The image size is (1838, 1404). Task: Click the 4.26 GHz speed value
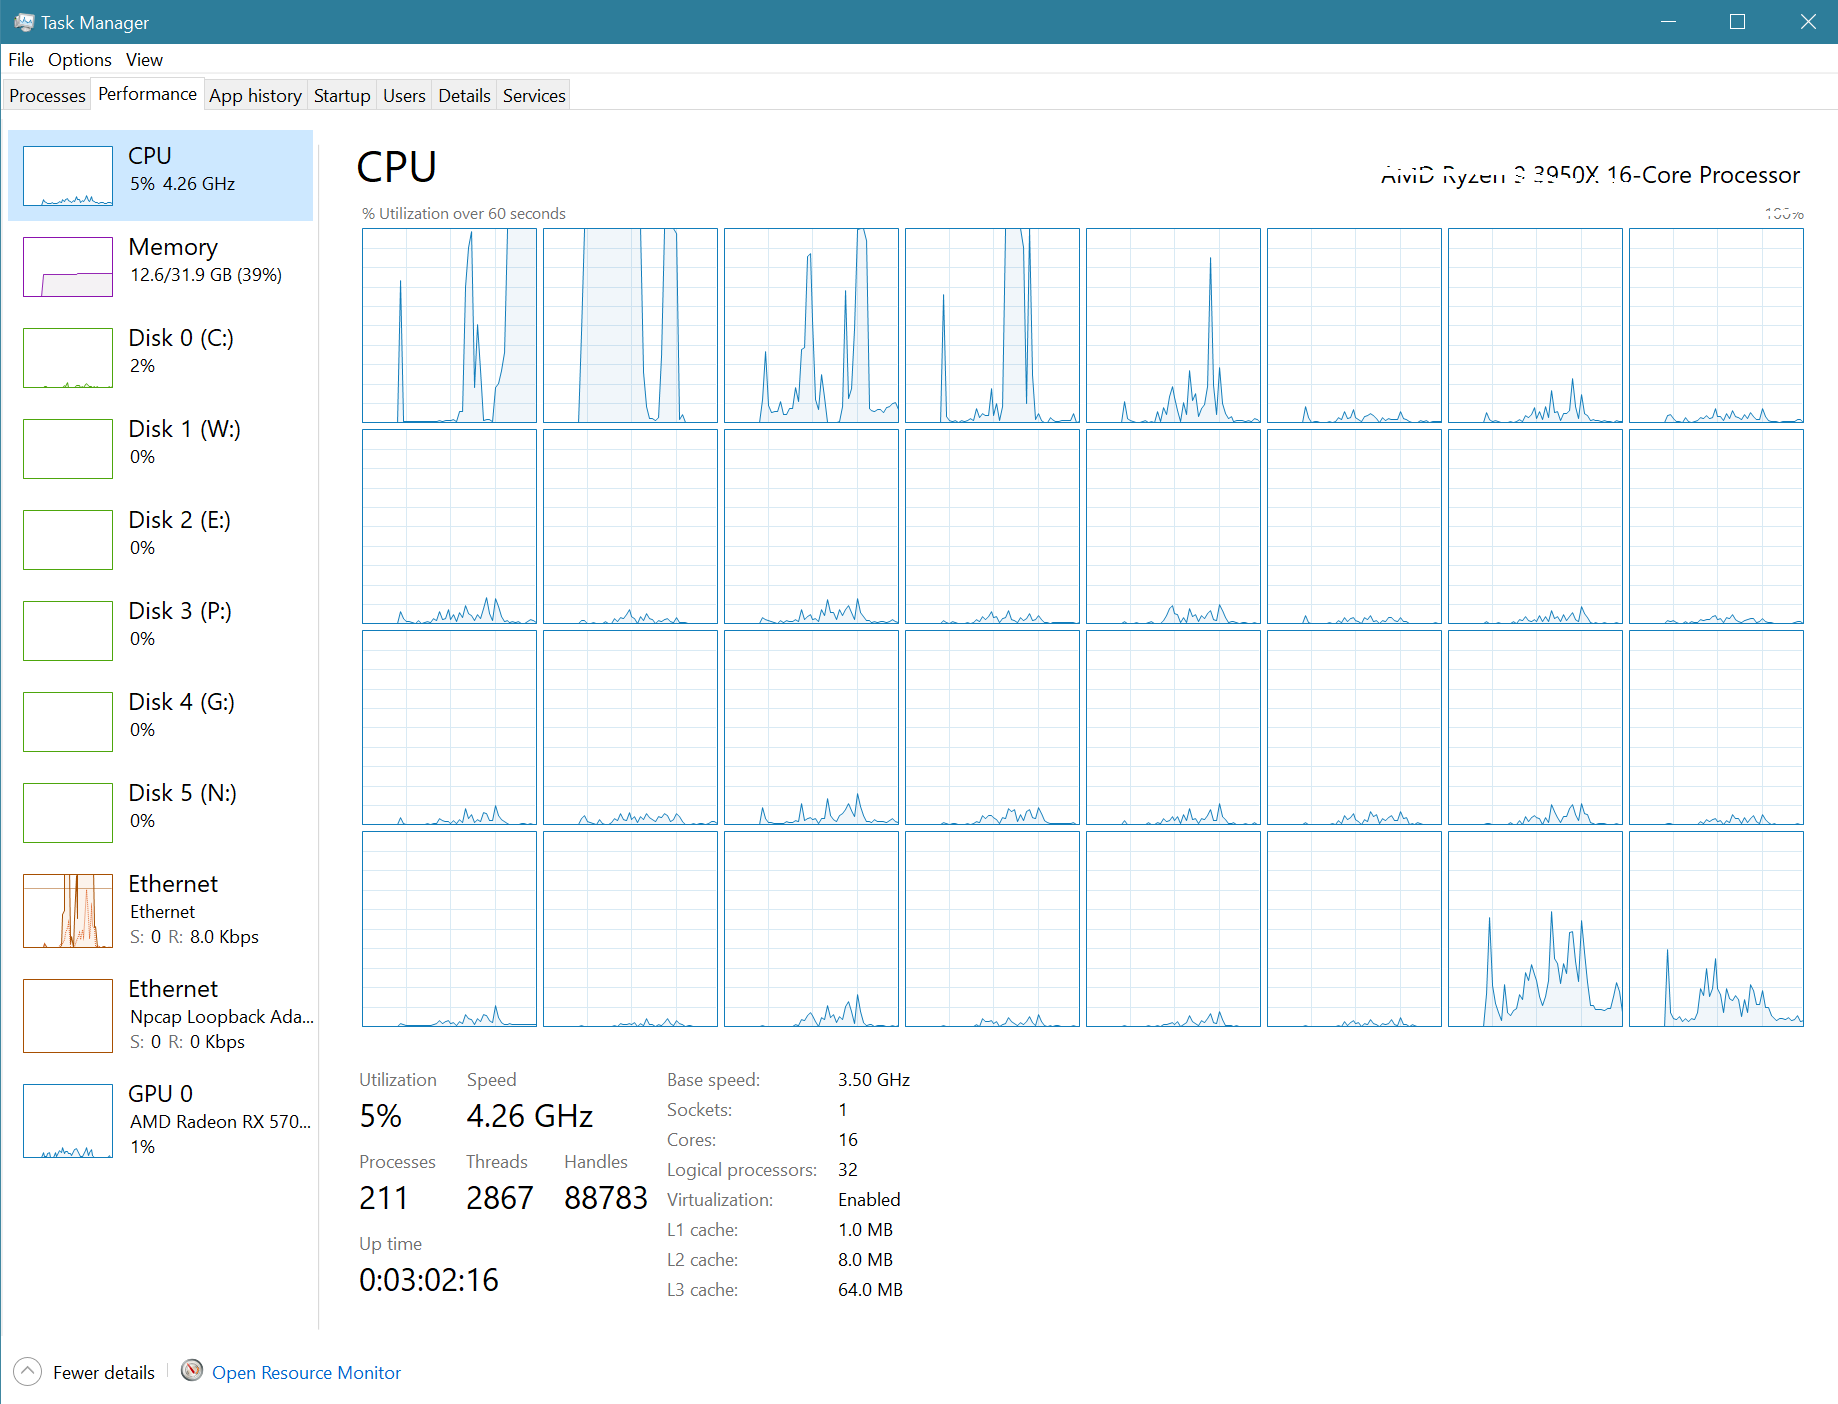530,1116
